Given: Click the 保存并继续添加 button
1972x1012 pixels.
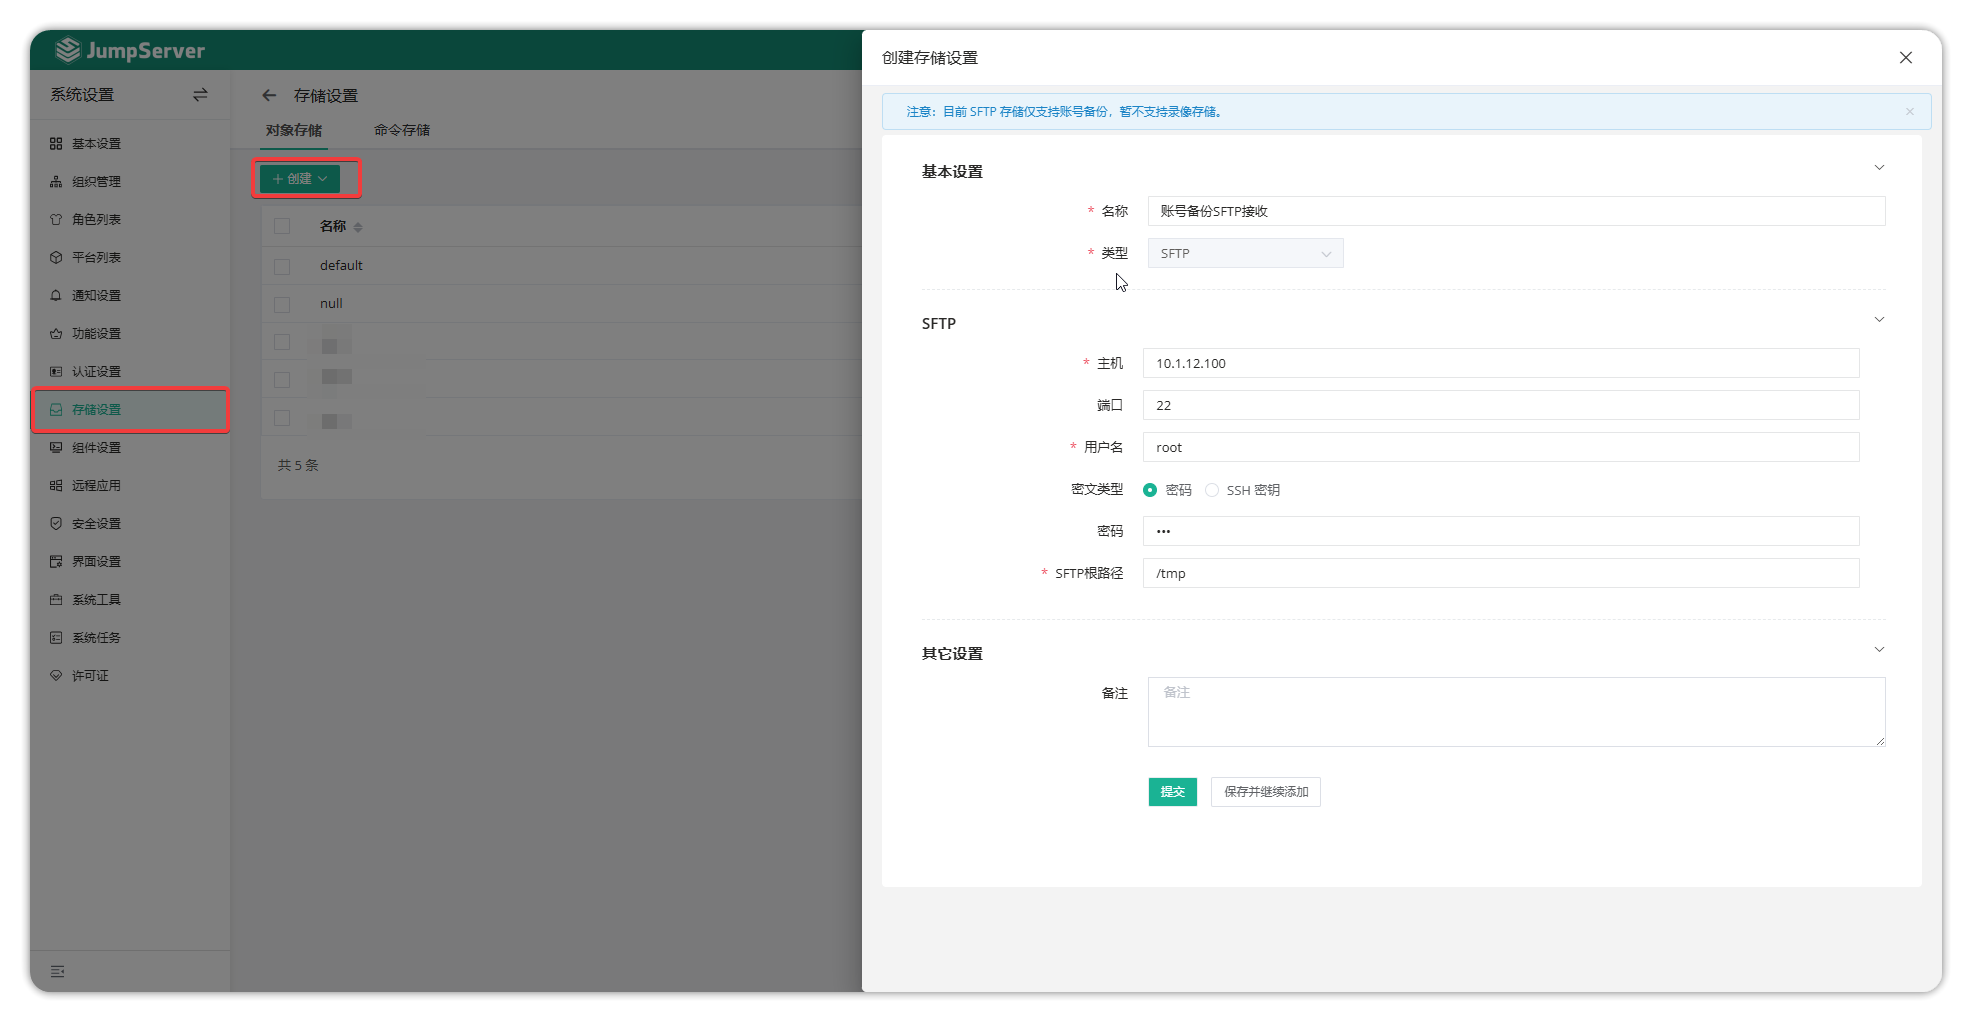Looking at the screenshot, I should tap(1265, 792).
